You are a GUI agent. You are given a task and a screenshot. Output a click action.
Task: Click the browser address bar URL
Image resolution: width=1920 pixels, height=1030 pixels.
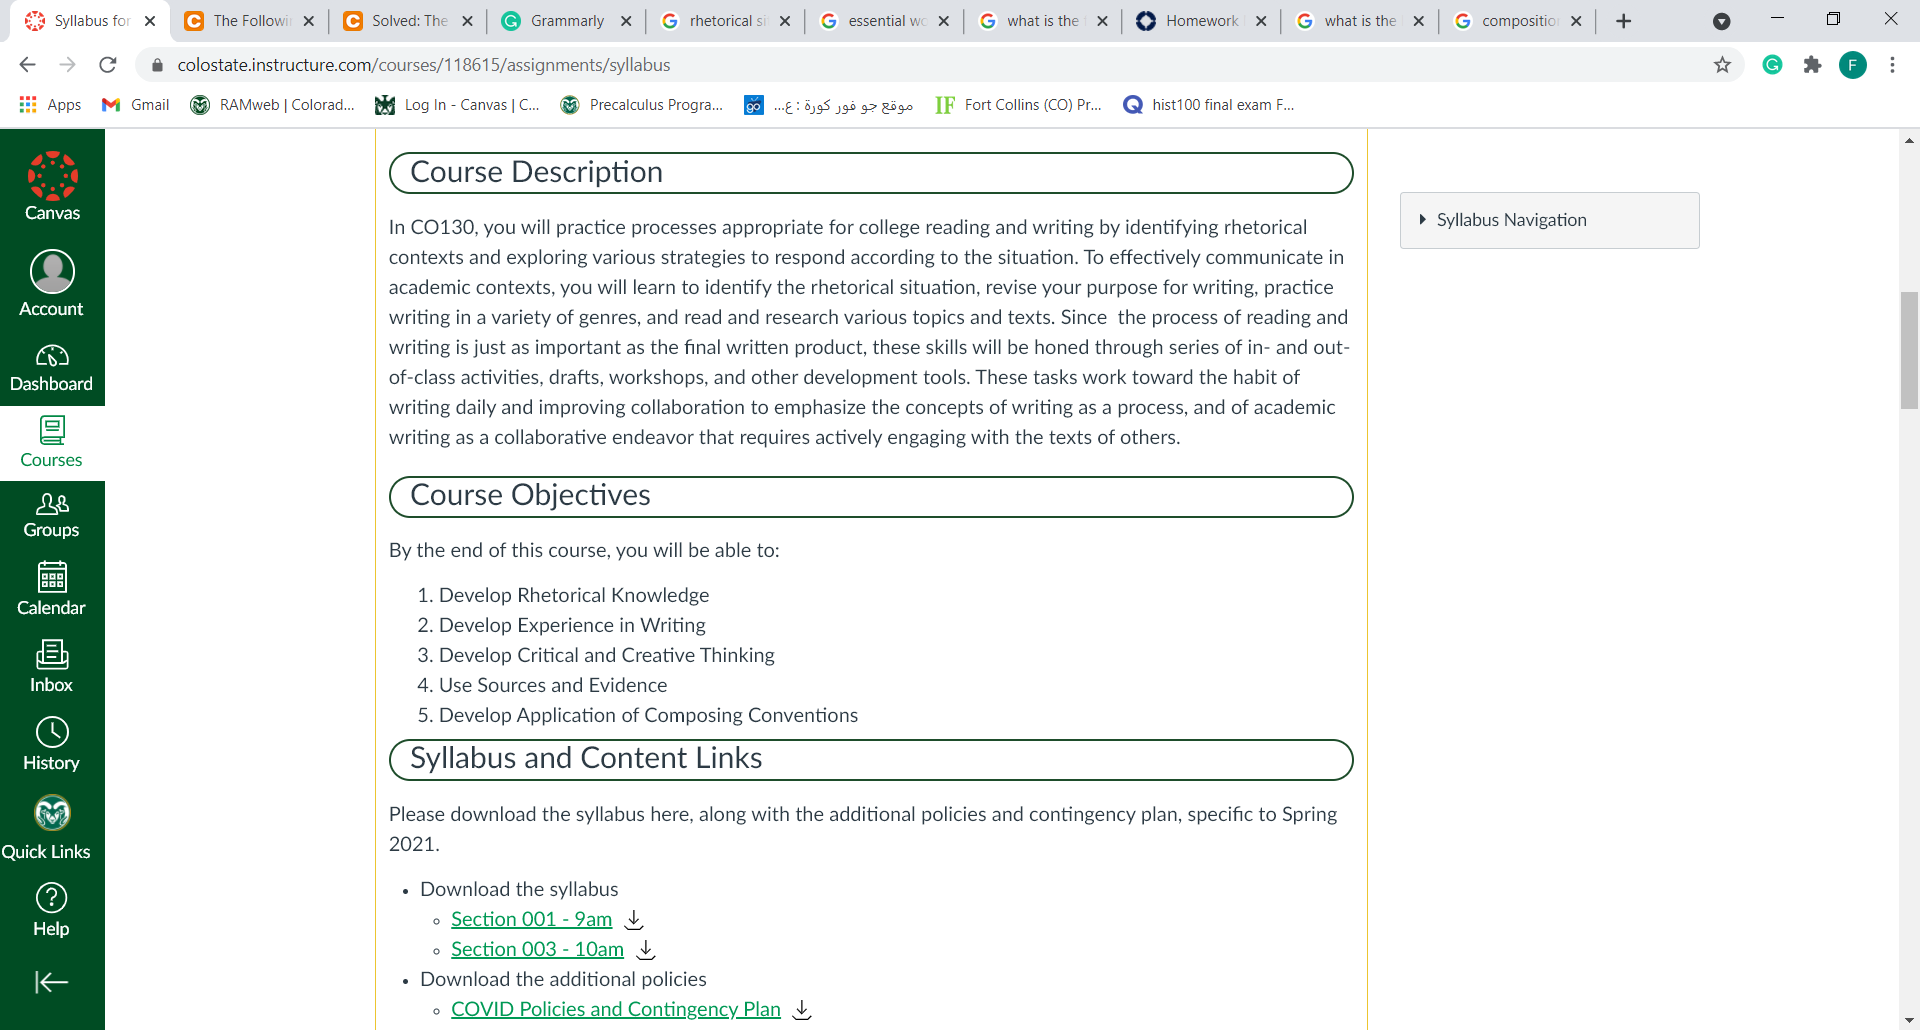[424, 65]
